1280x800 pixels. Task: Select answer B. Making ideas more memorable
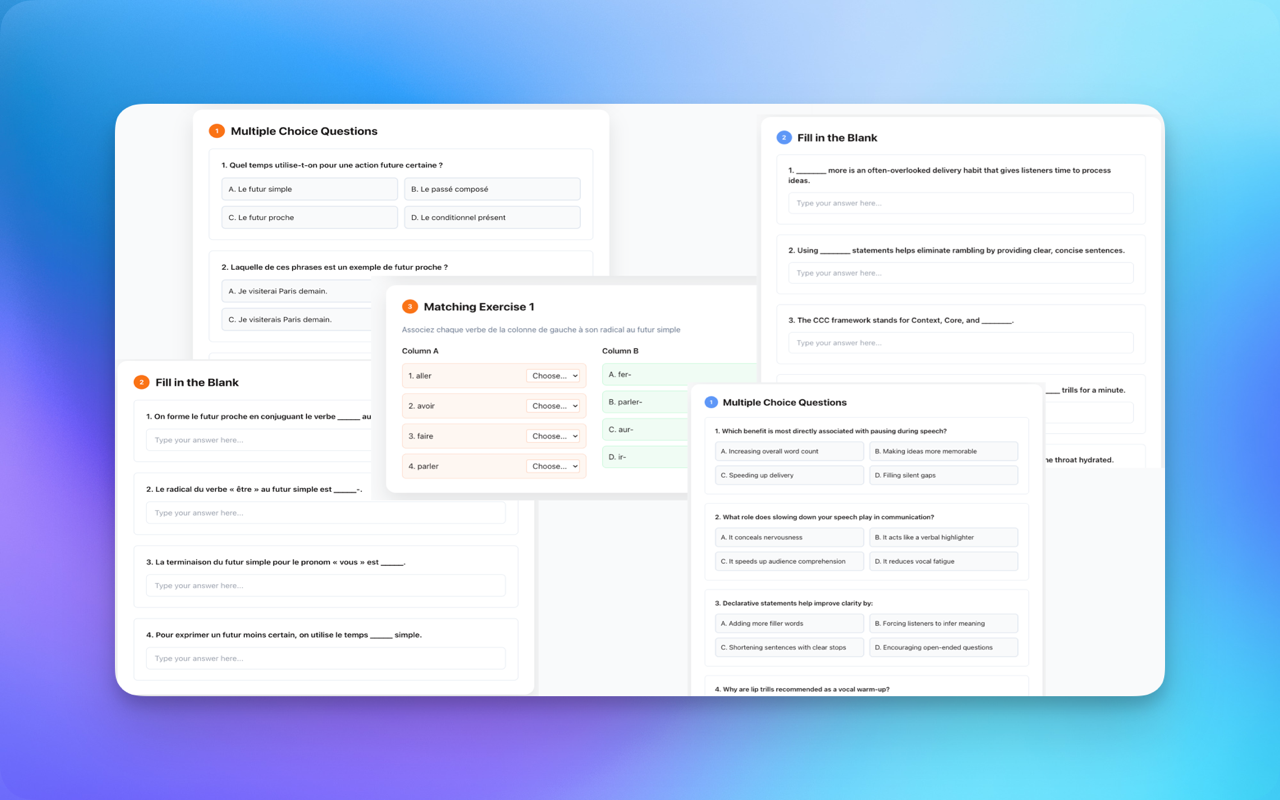(x=943, y=451)
